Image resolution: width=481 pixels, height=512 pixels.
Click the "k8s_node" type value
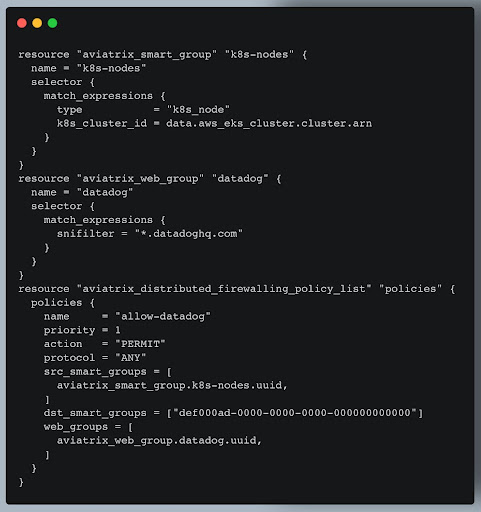tap(198, 109)
